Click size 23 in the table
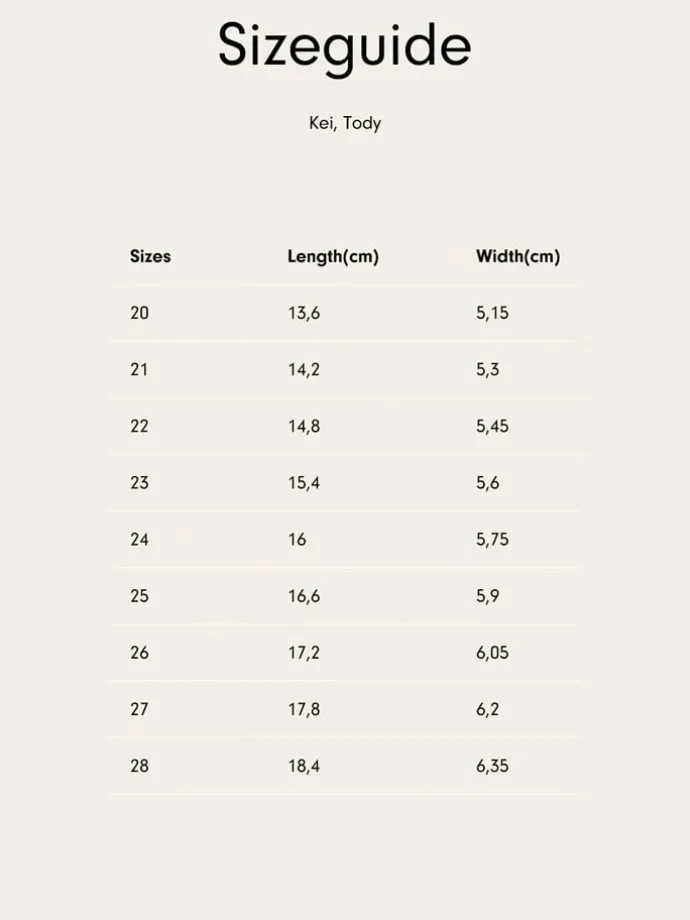Screen dimensions: 690x920 [140, 483]
